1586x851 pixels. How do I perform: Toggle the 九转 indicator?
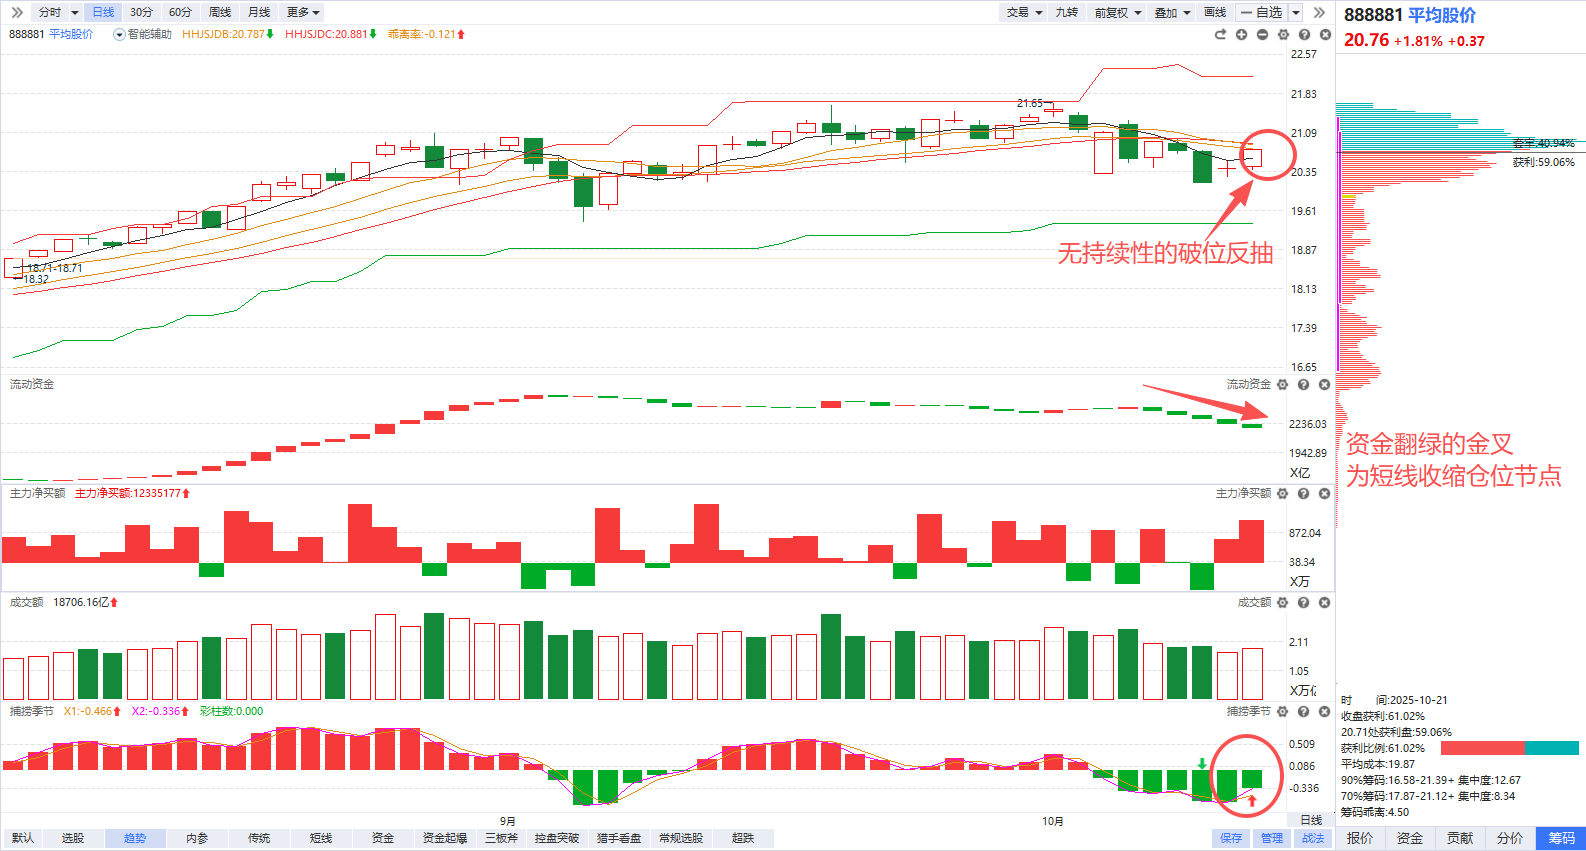pyautogui.click(x=1067, y=12)
